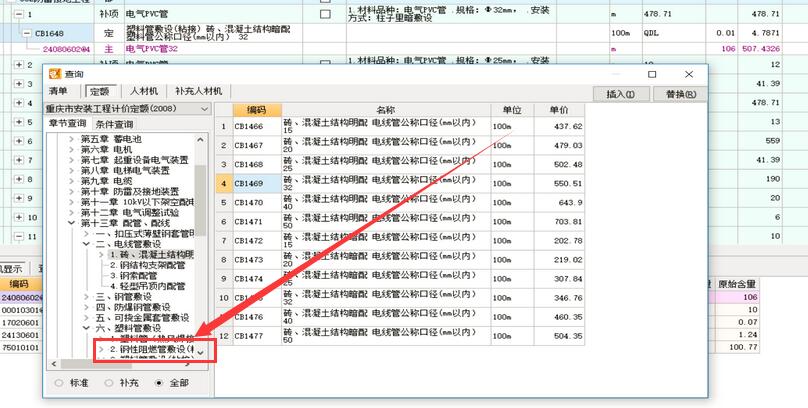Open the 章节查询 tab
The image size is (808, 408).
(68, 124)
